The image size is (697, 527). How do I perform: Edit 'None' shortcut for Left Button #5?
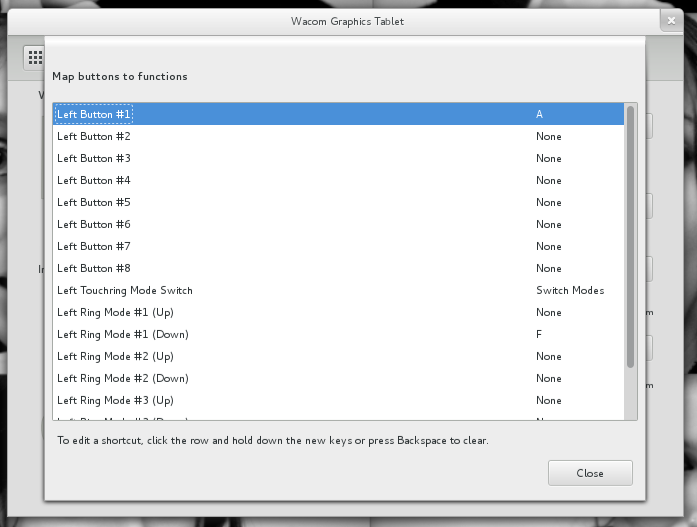point(549,202)
